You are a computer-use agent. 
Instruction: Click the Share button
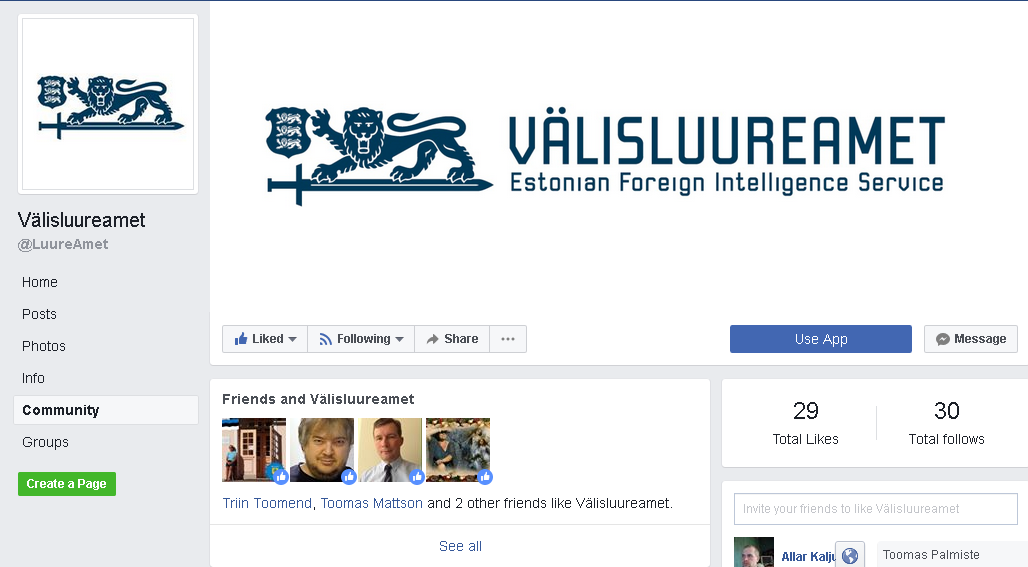pos(452,339)
